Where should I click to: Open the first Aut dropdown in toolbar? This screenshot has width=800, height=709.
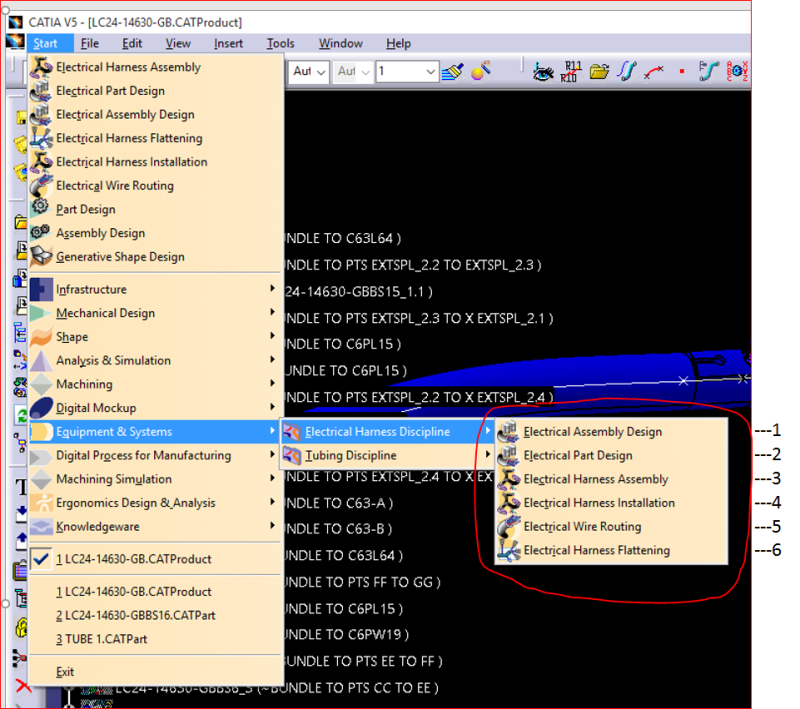click(309, 71)
